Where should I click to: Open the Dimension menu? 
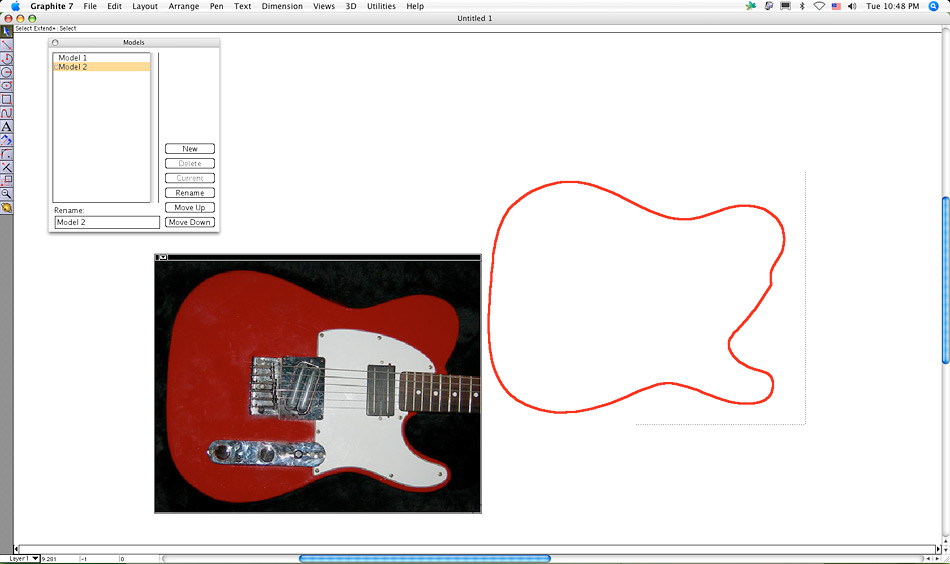click(282, 6)
